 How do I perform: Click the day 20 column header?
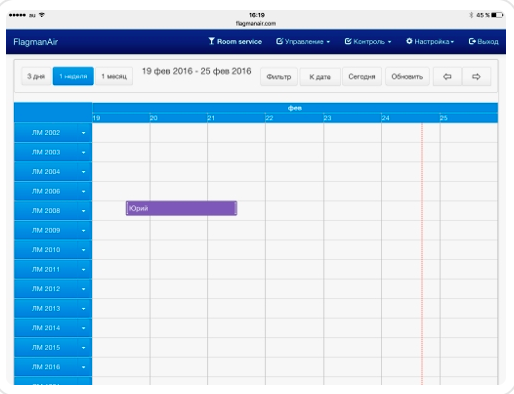point(178,118)
